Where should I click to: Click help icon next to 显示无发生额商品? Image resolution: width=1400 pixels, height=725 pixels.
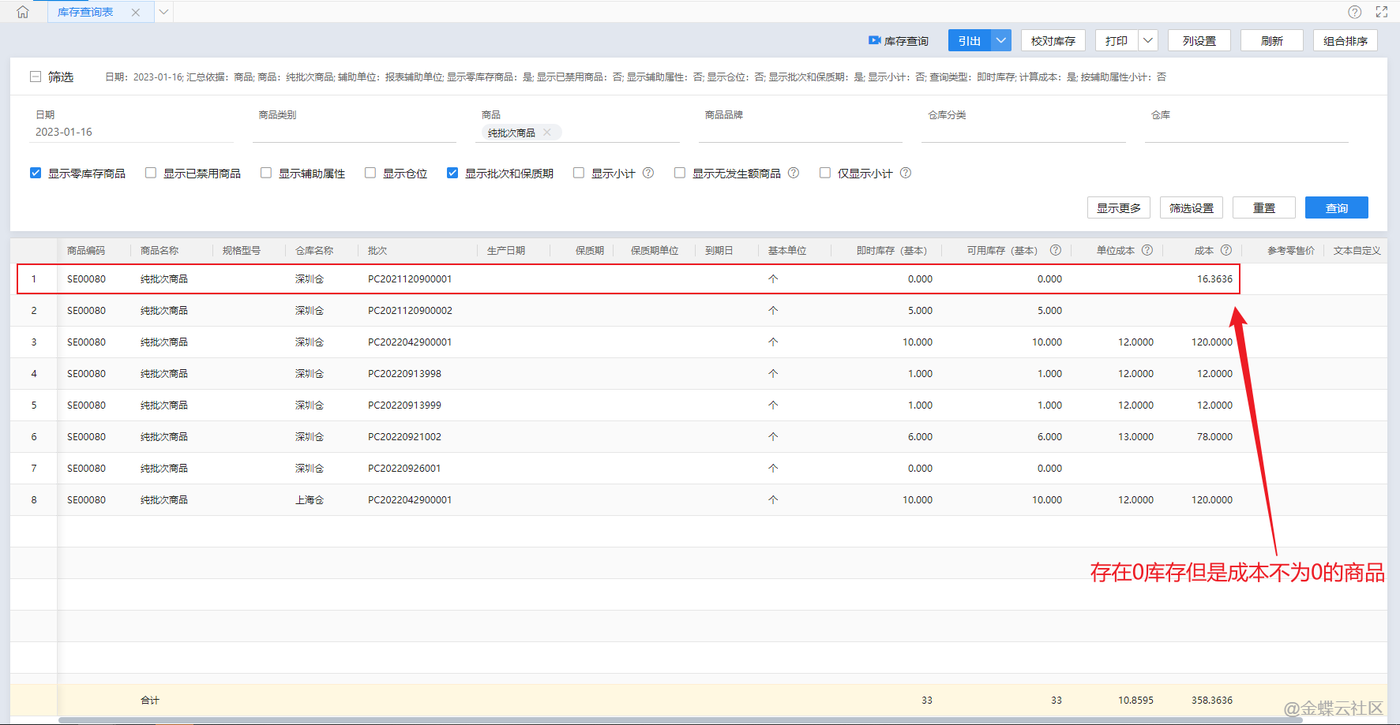[793, 173]
